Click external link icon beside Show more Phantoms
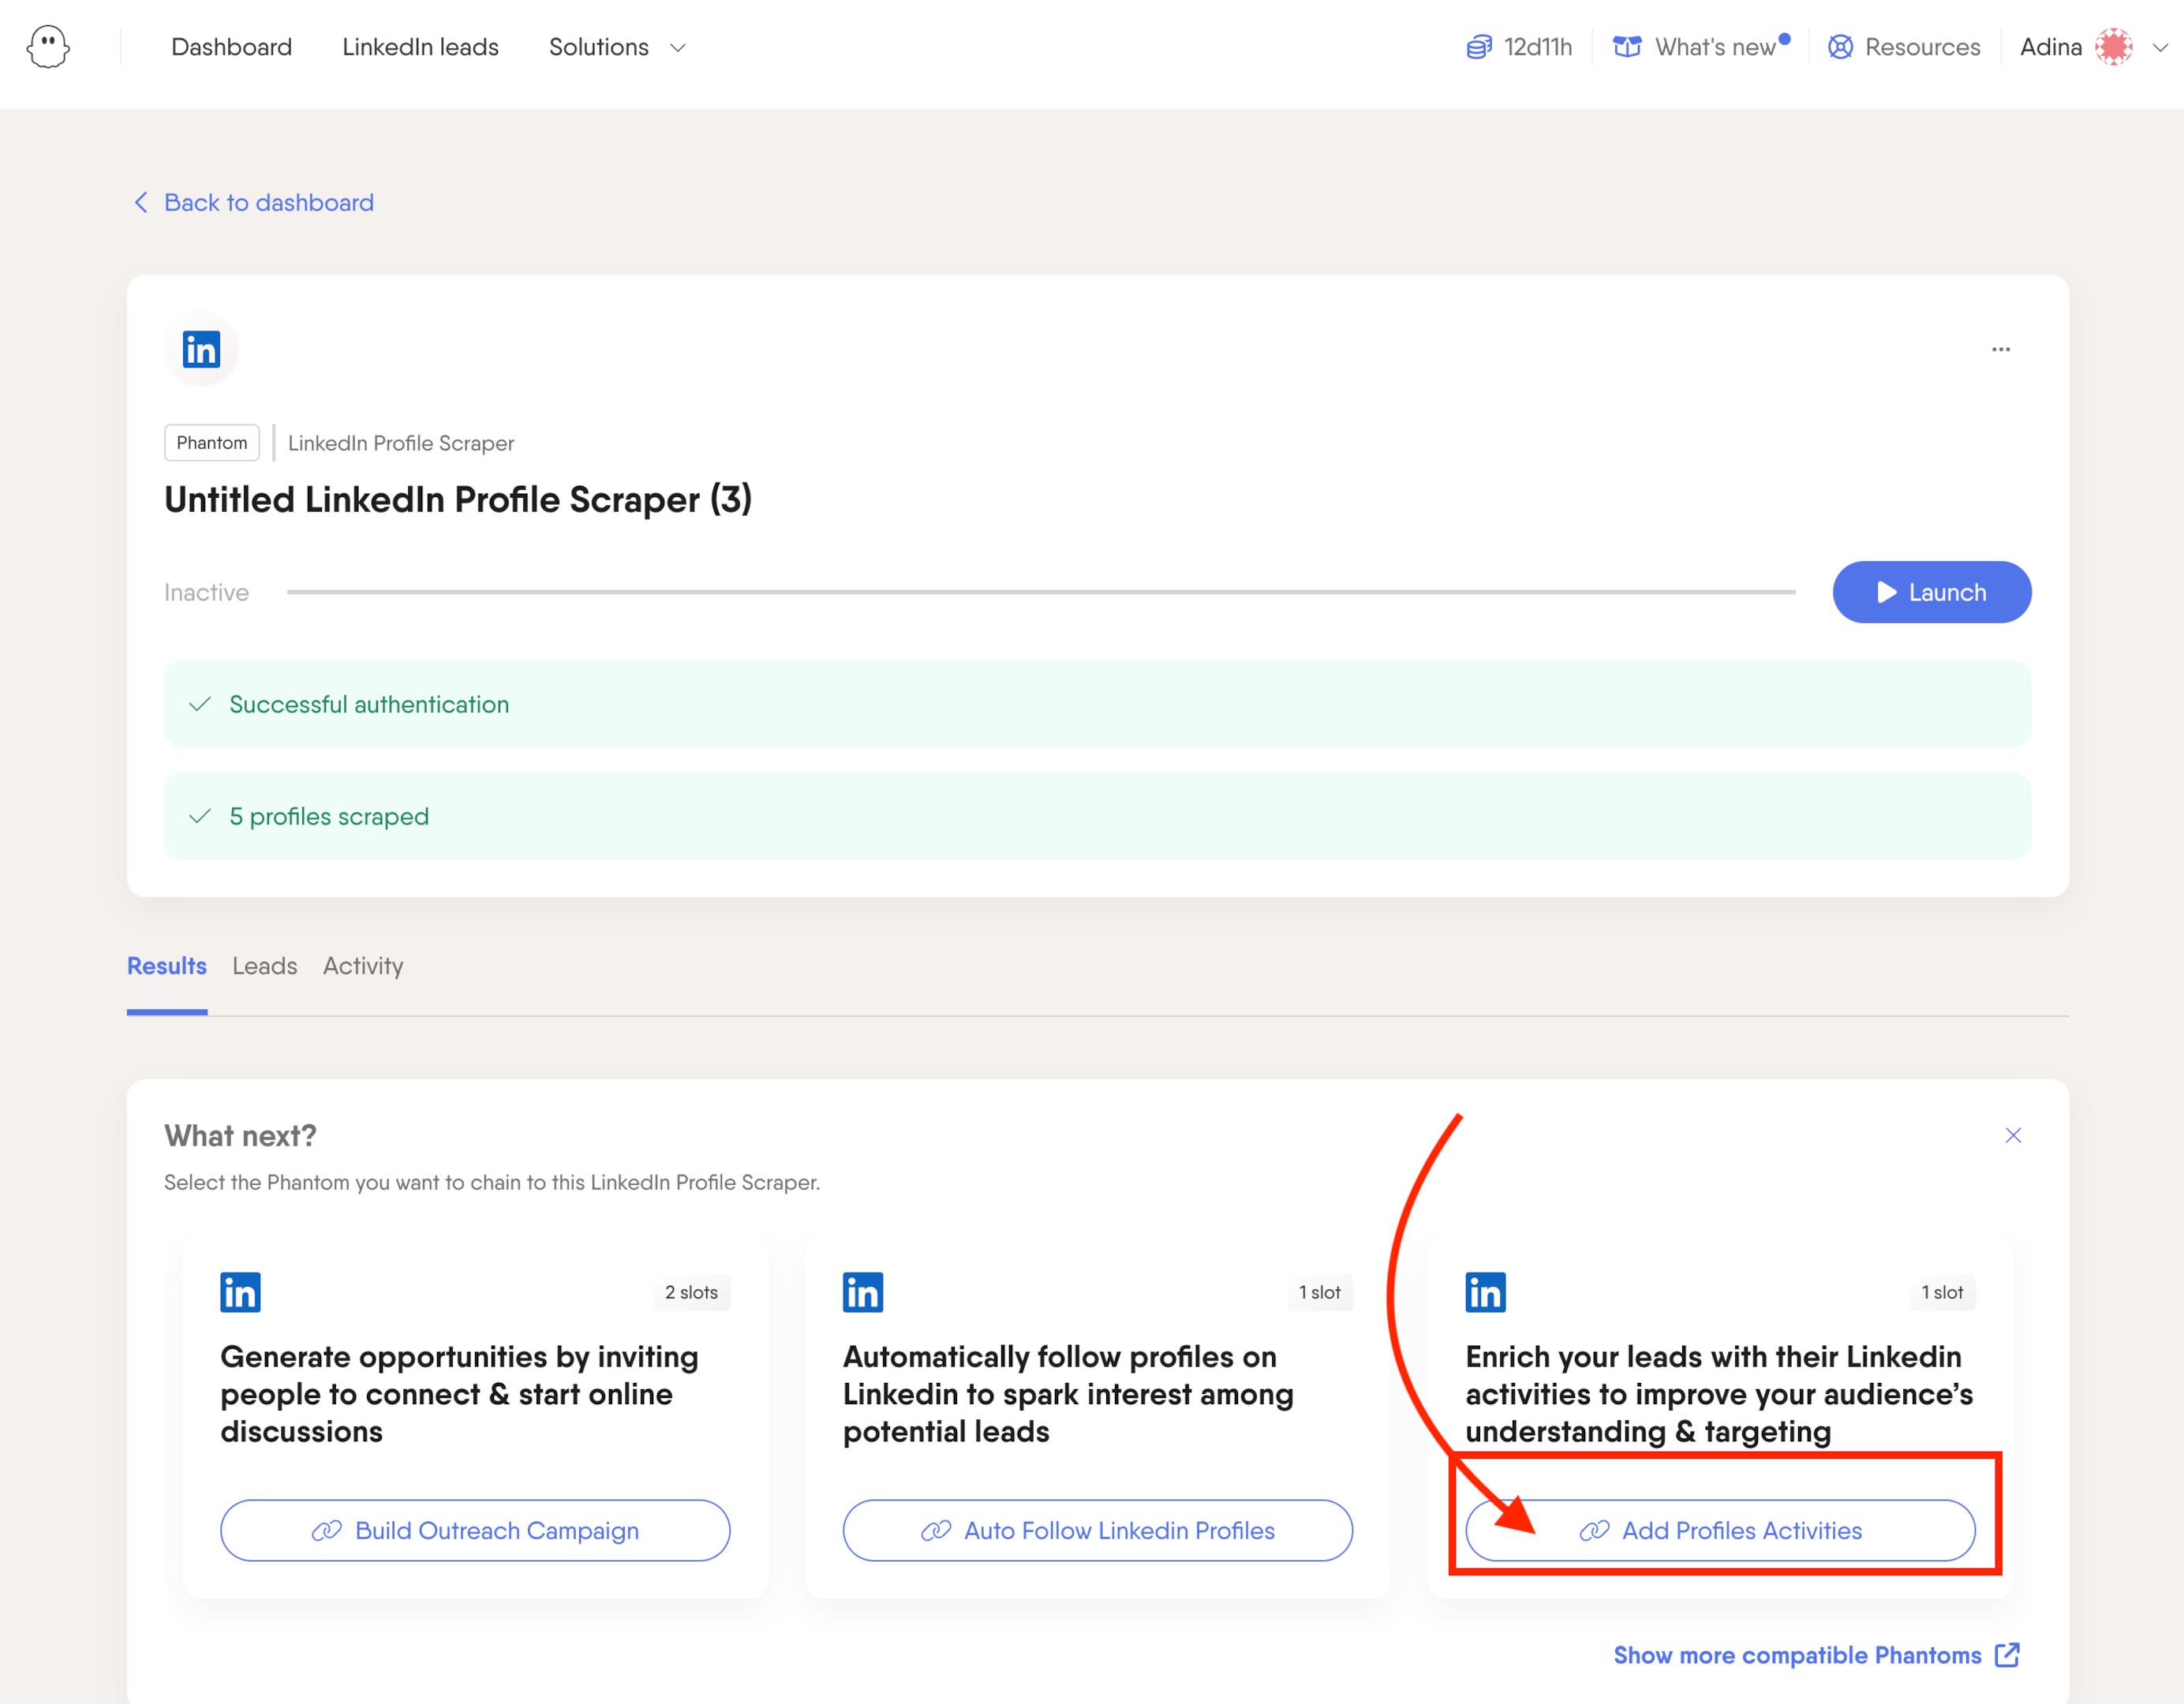 click(x=2007, y=1655)
